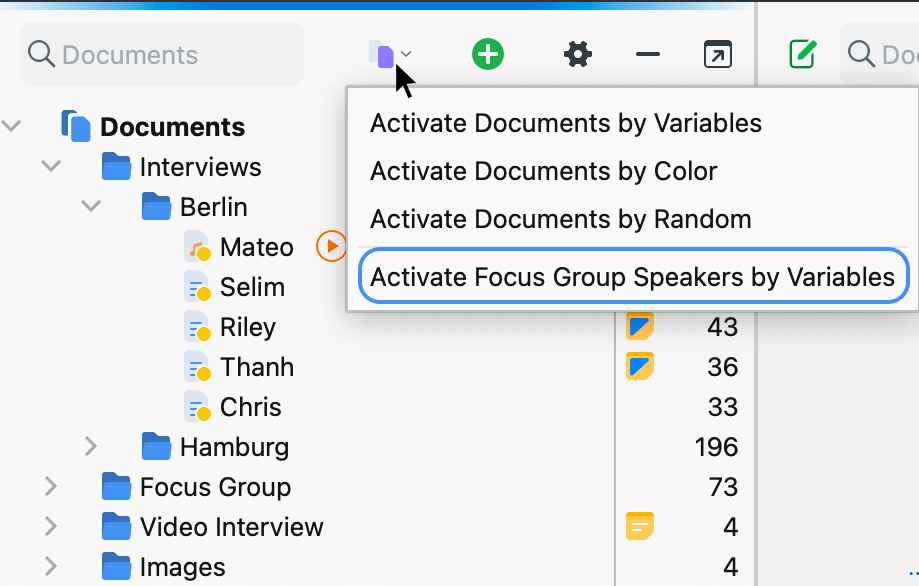919x586 pixels.
Task: Open the yellow memo on Video Interview row
Action: point(640,526)
